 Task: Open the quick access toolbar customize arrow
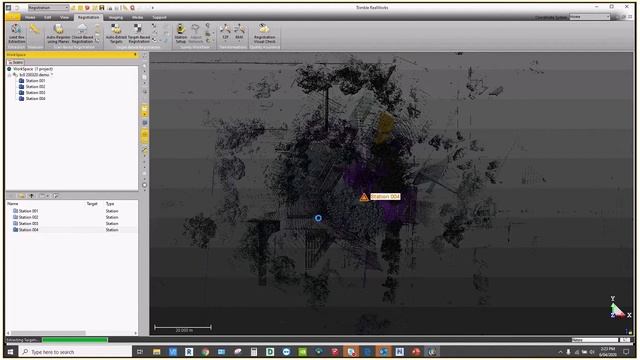click(153, 7)
